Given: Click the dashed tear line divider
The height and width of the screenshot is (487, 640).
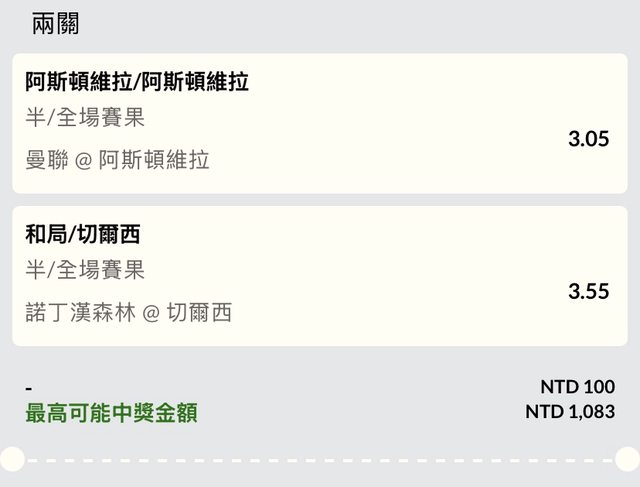Looking at the screenshot, I should click(x=320, y=460).
